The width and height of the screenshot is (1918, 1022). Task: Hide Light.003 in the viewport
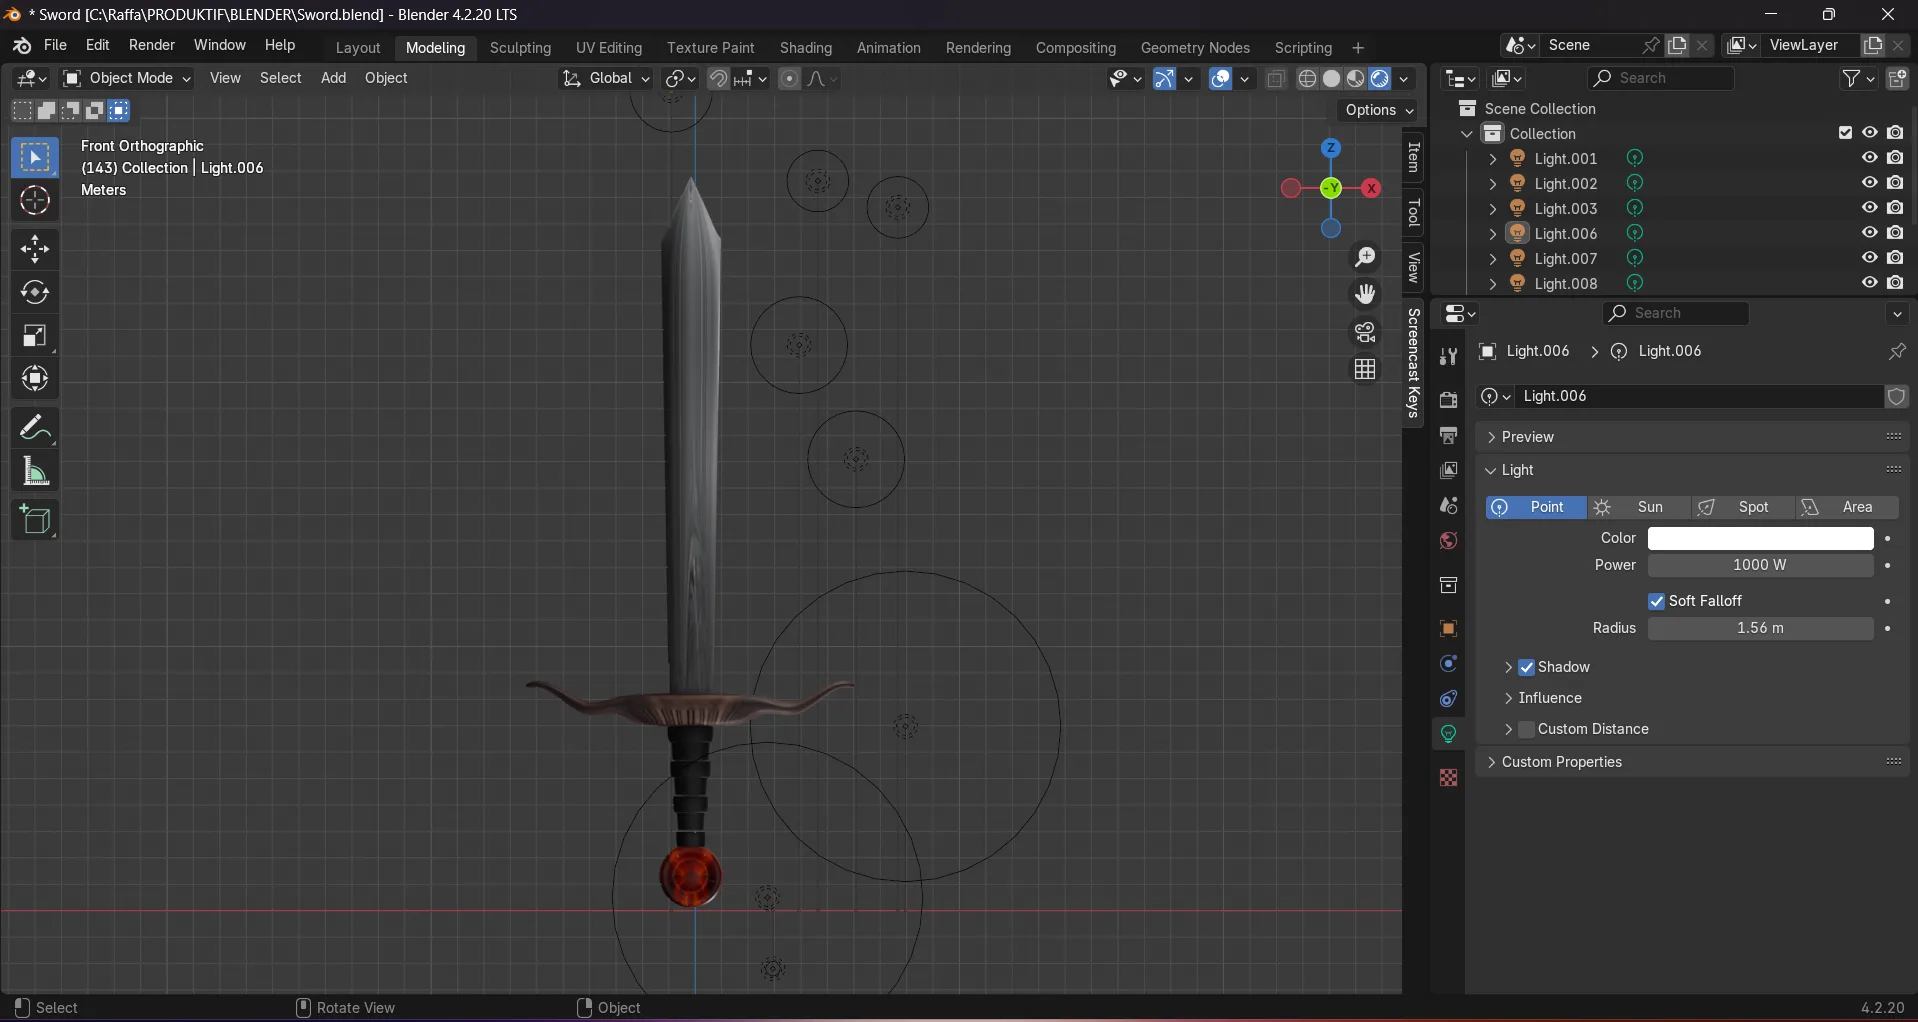(1869, 208)
